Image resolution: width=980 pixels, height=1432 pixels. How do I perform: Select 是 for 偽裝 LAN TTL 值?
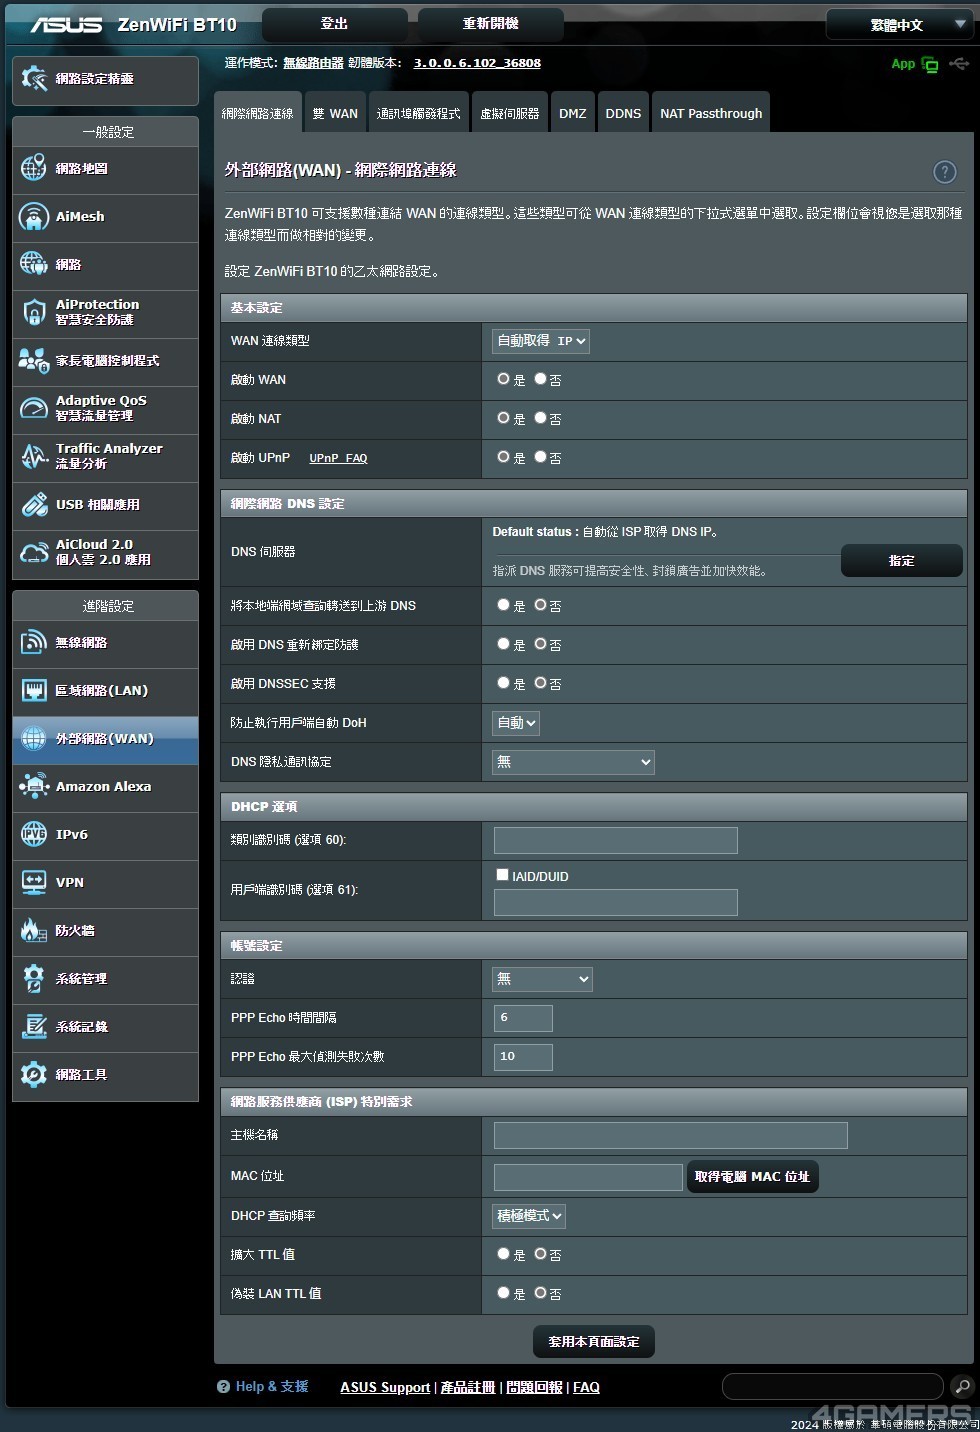(503, 1293)
